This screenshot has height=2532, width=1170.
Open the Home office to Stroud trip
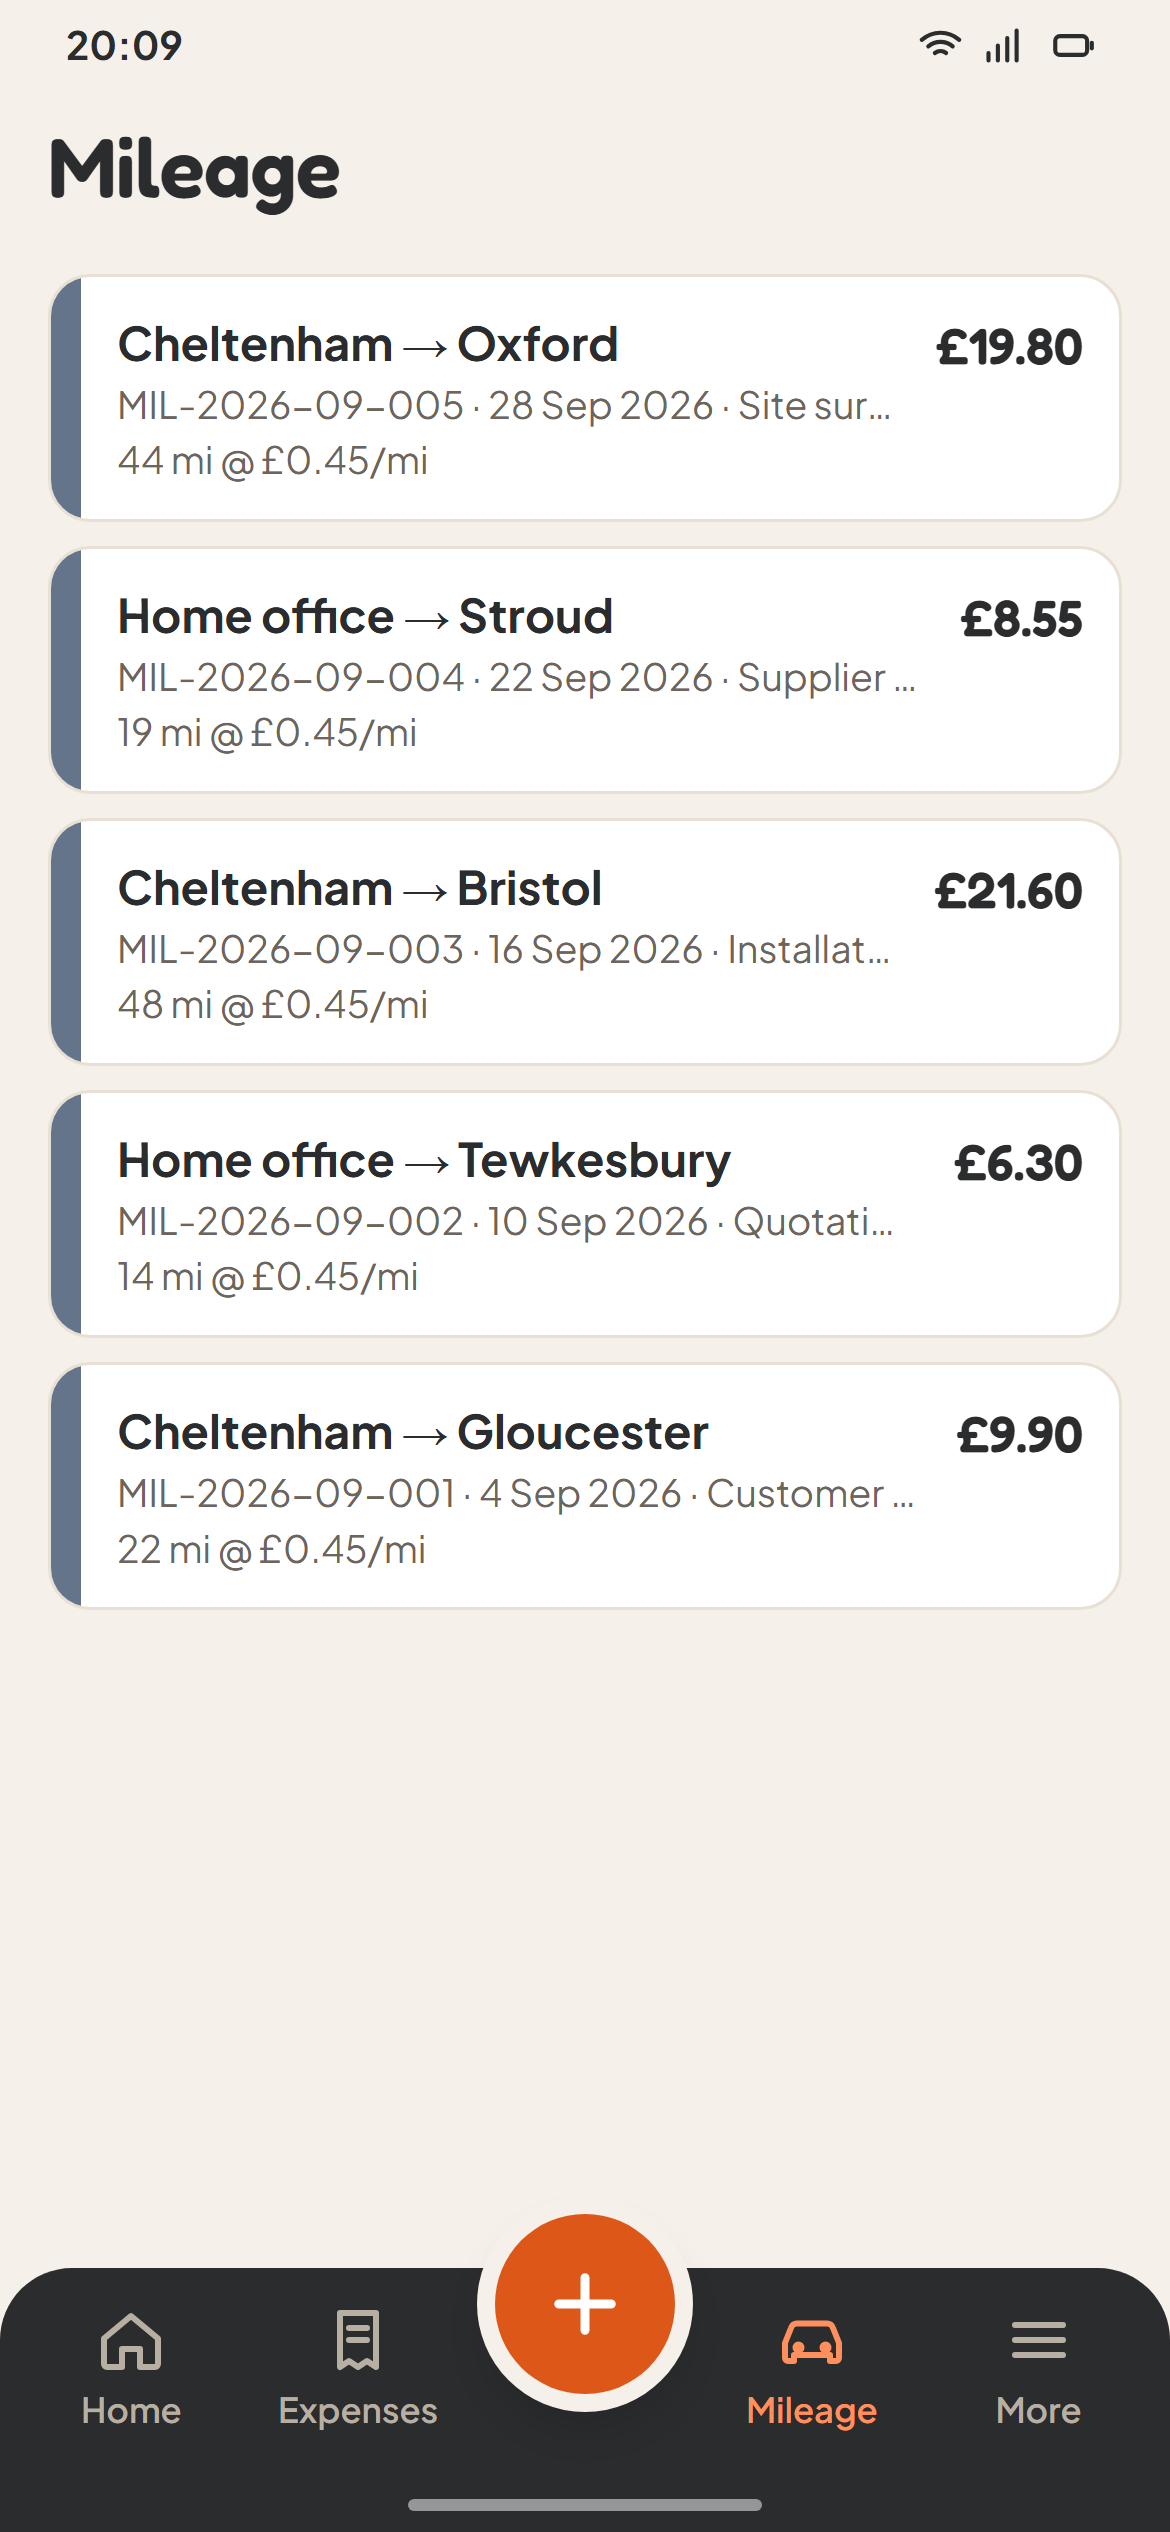click(585, 670)
